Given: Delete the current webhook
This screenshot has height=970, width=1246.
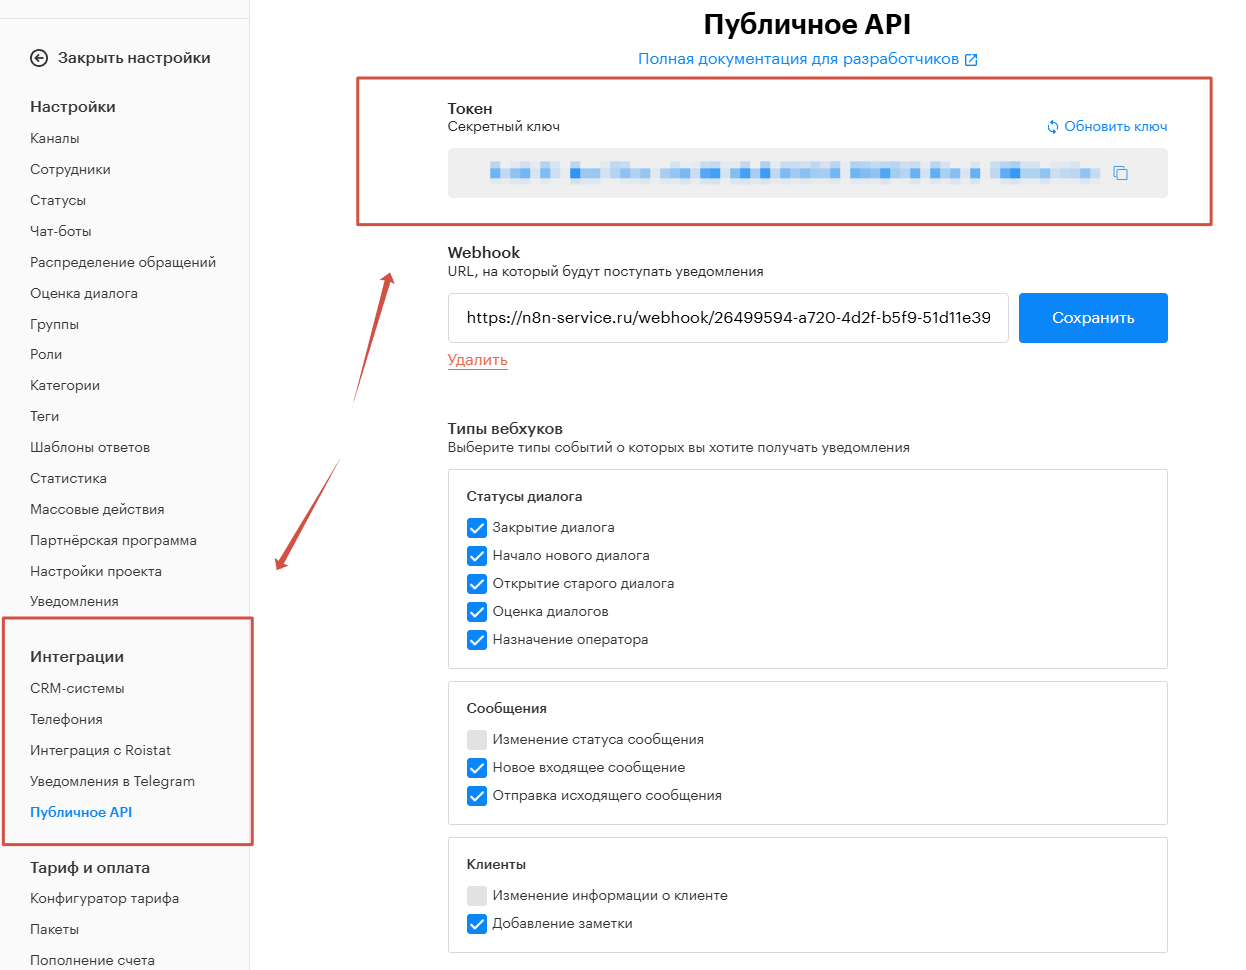Looking at the screenshot, I should click(x=477, y=362).
